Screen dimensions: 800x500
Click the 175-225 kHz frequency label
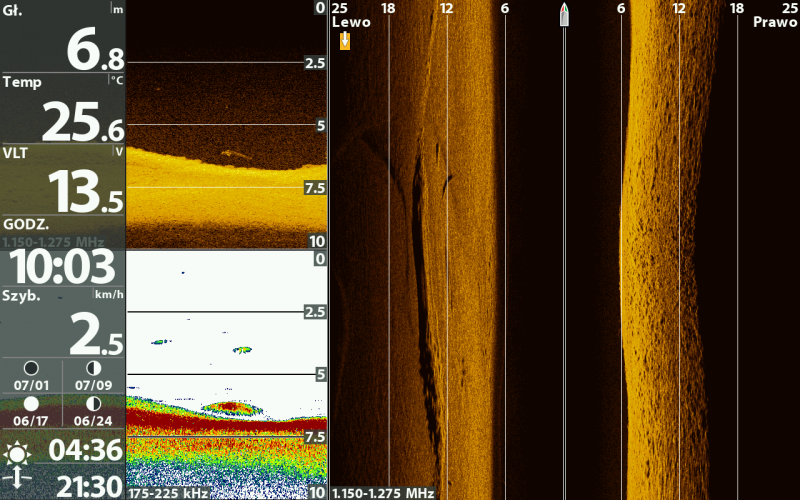pyautogui.click(x=169, y=493)
